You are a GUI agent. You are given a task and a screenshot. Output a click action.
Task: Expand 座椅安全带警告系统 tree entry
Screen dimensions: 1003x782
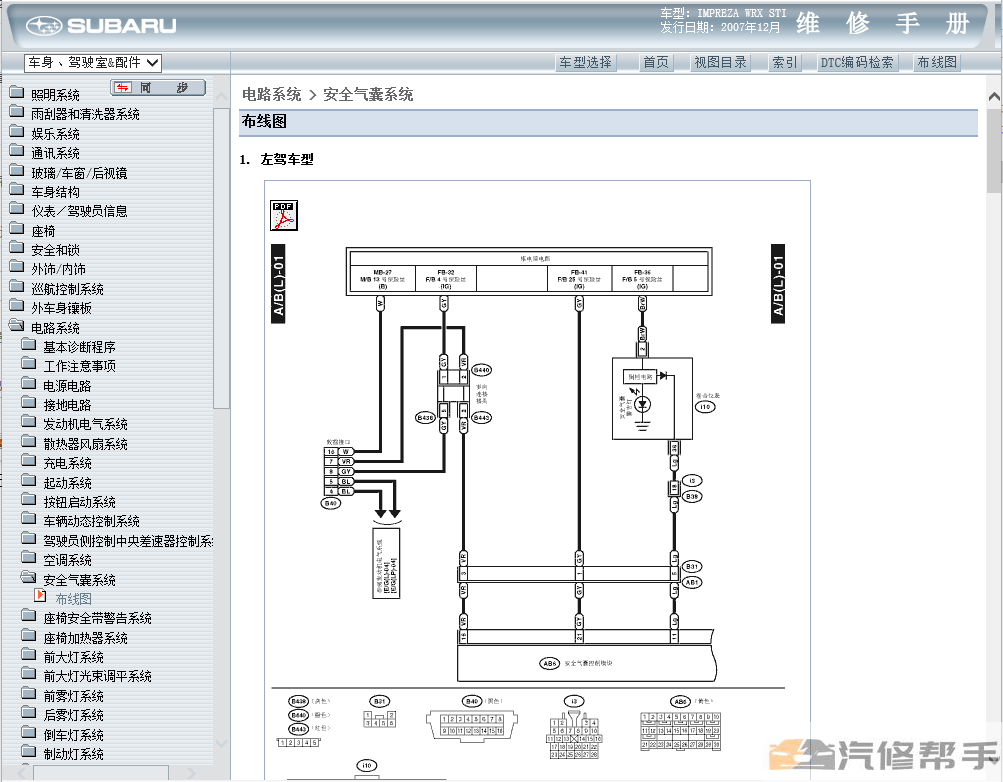click(97, 618)
